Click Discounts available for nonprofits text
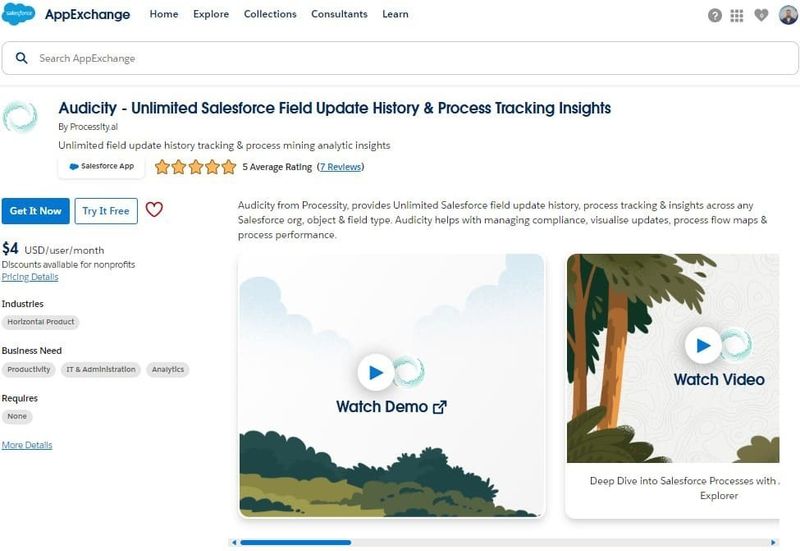800x551 pixels. (x=68, y=264)
